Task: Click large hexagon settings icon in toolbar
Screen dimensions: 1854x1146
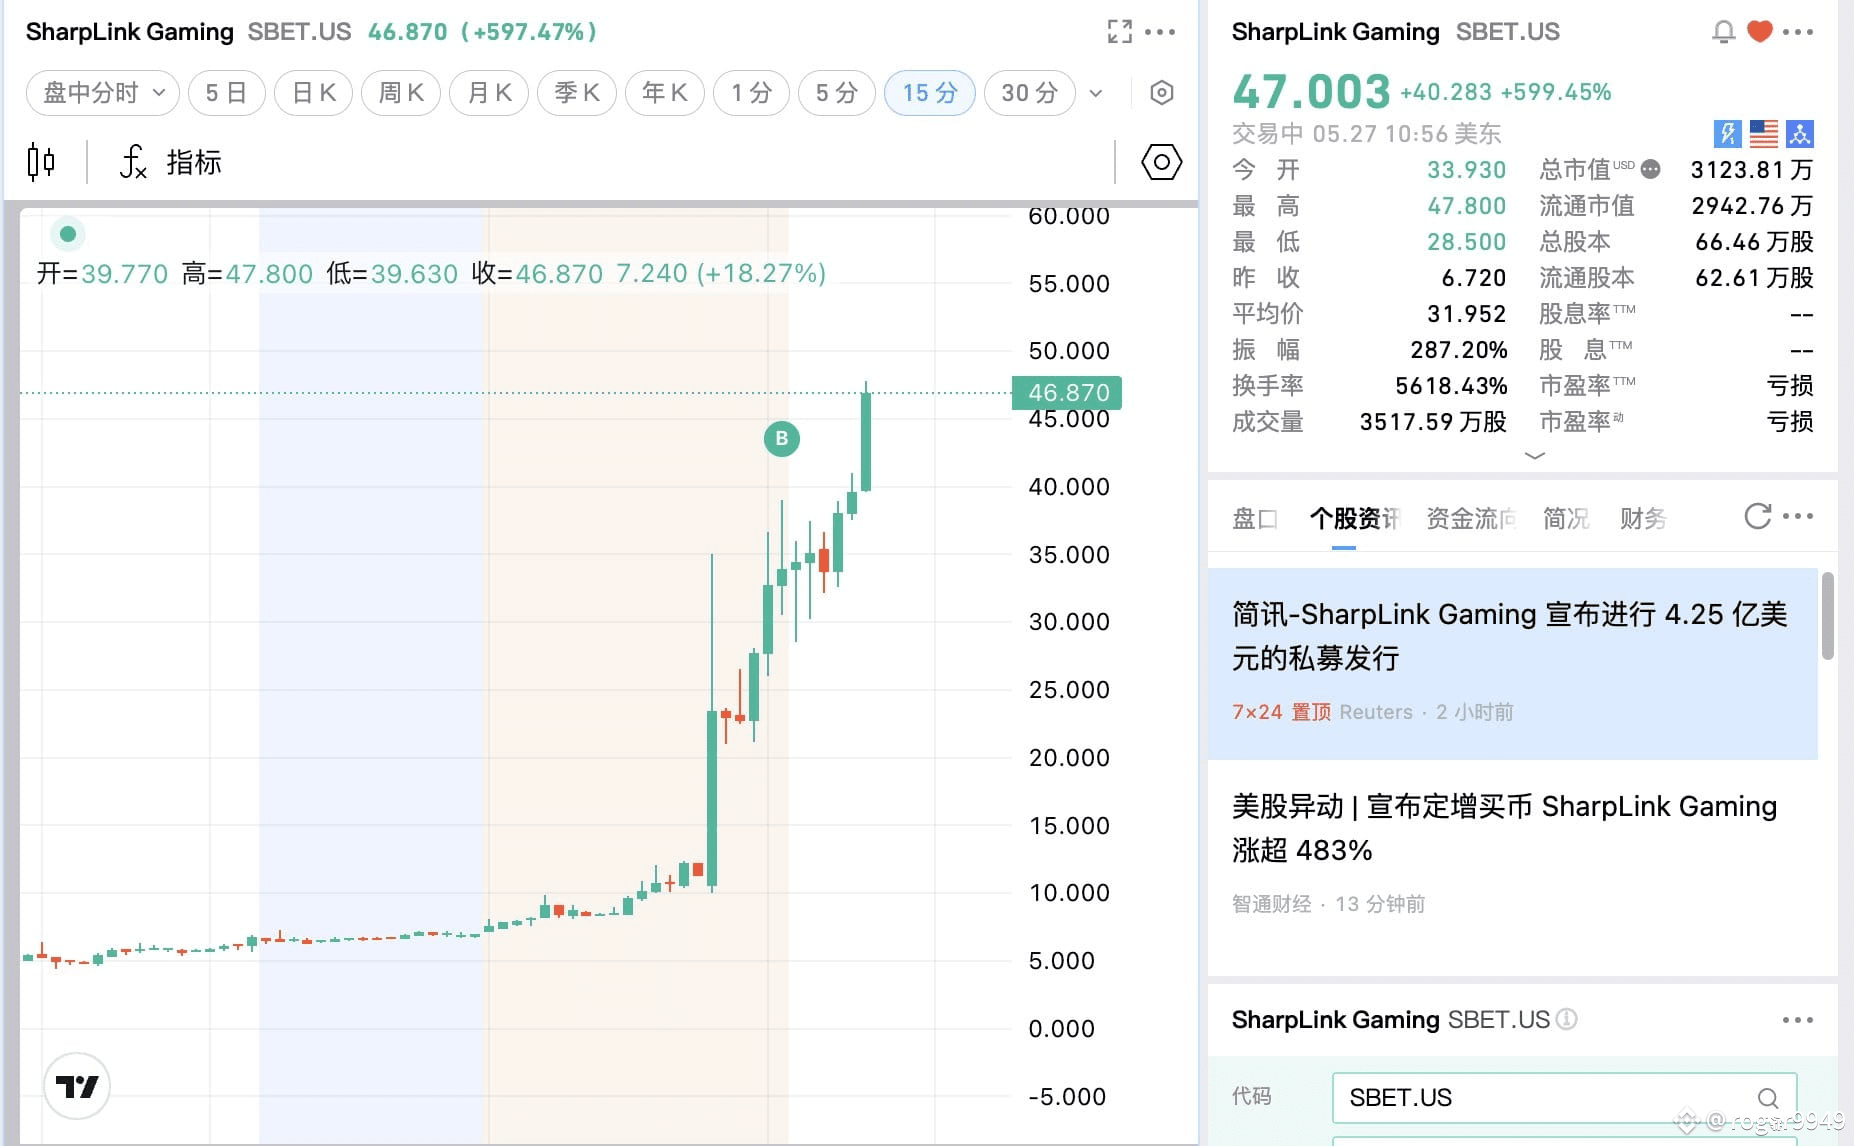Action: pos(1161,162)
